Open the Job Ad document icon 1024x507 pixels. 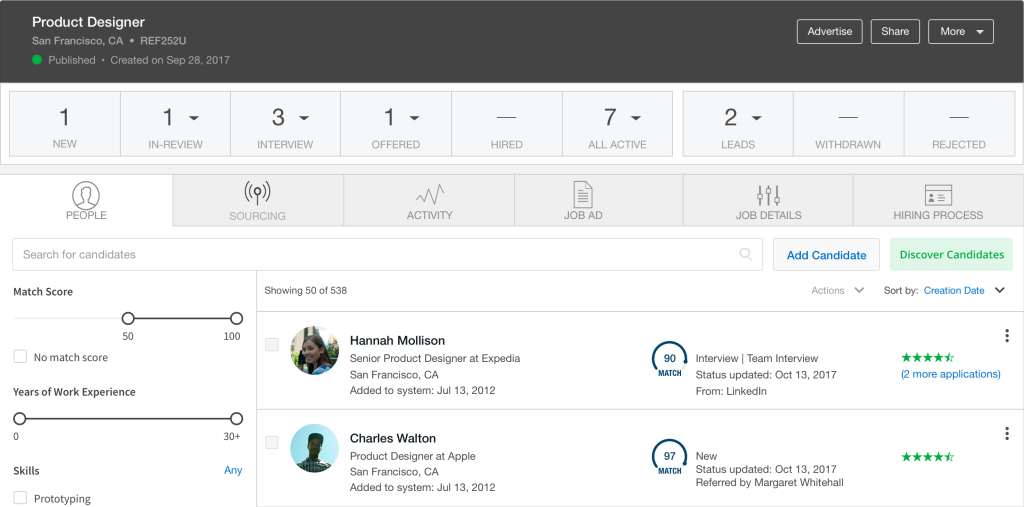click(x=583, y=194)
